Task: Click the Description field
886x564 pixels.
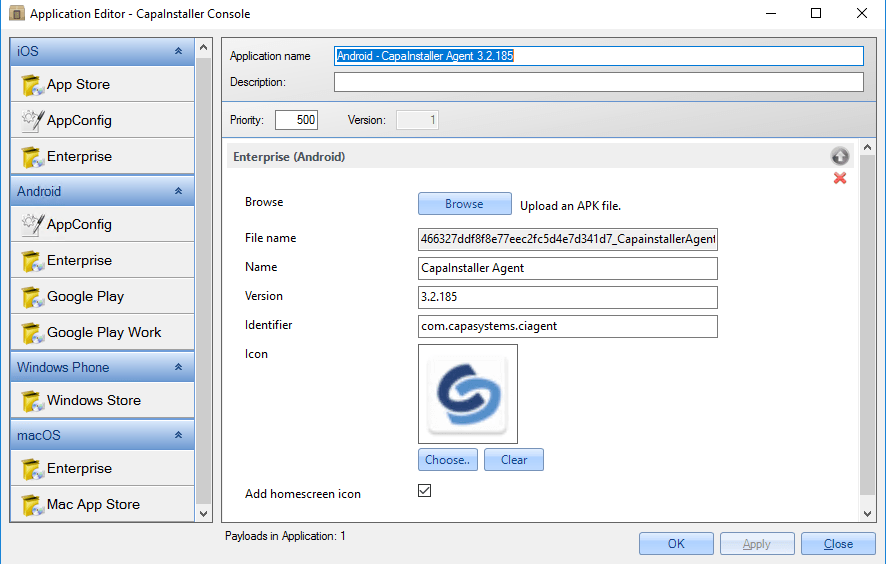Action: [598, 82]
